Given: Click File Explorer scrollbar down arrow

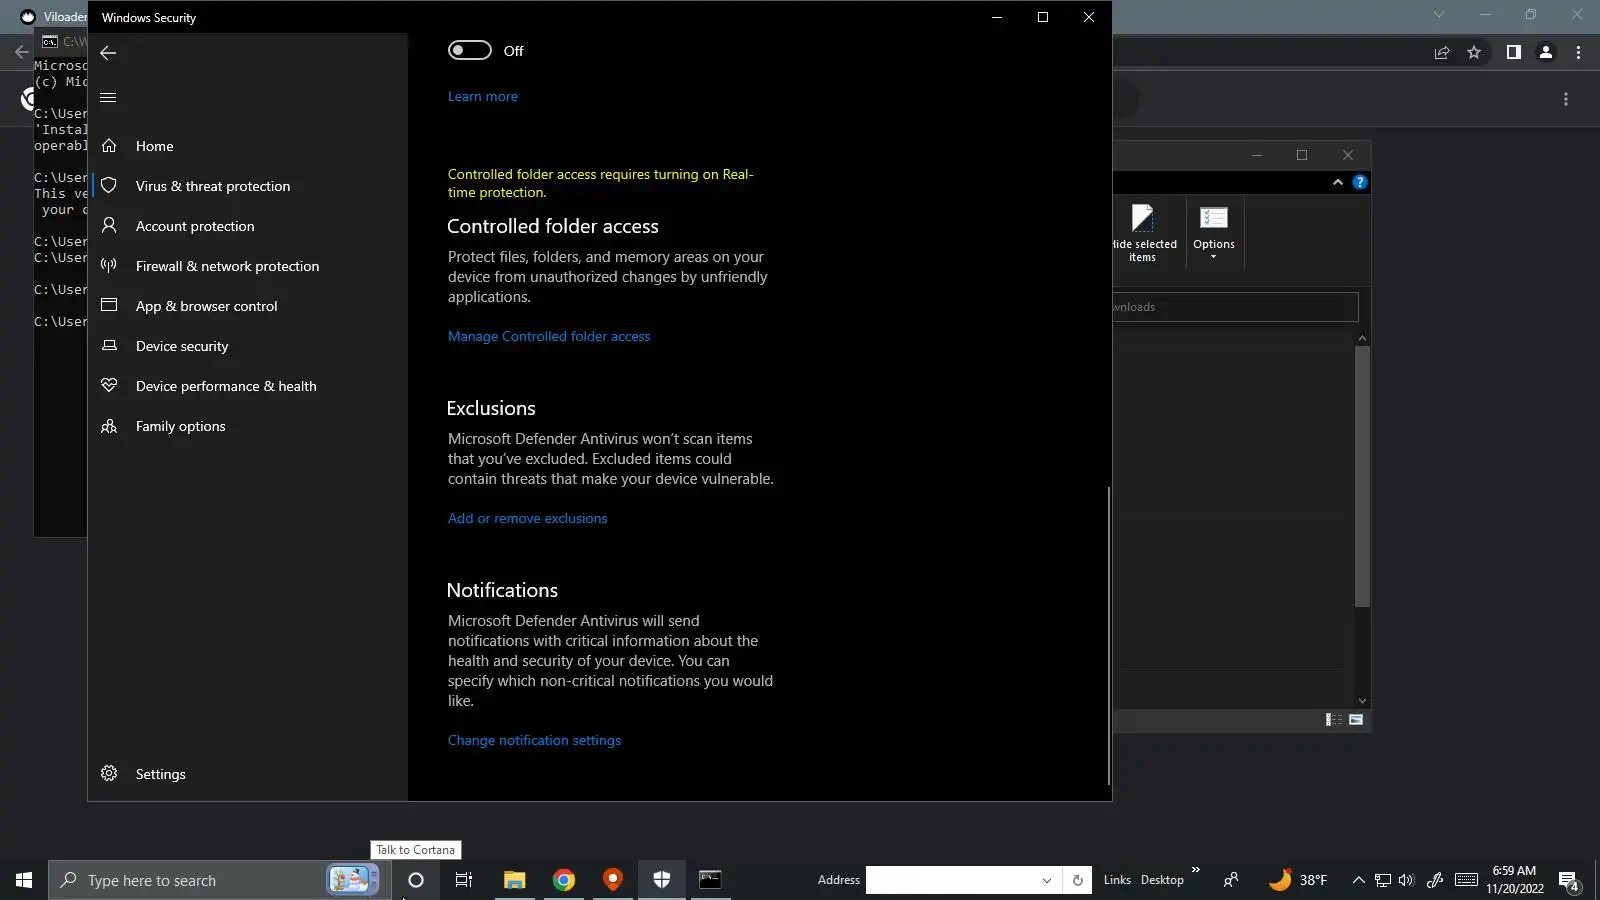Looking at the screenshot, I should point(1362,701).
